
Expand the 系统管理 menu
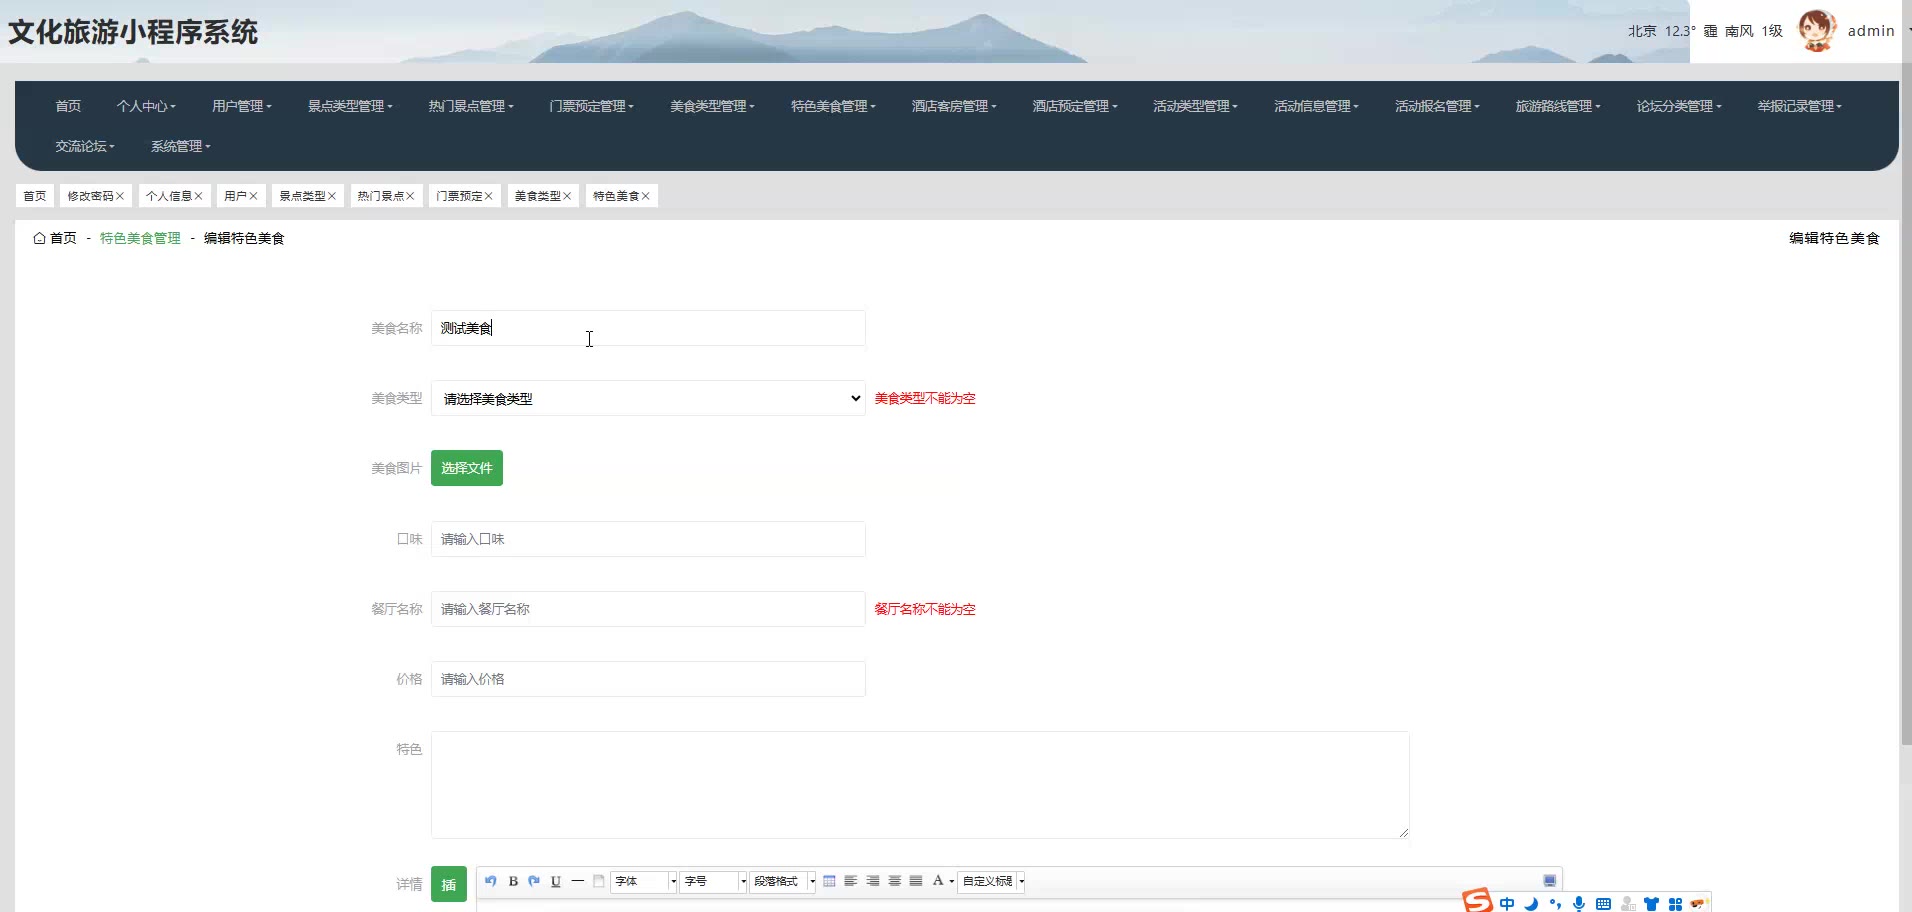tap(181, 146)
